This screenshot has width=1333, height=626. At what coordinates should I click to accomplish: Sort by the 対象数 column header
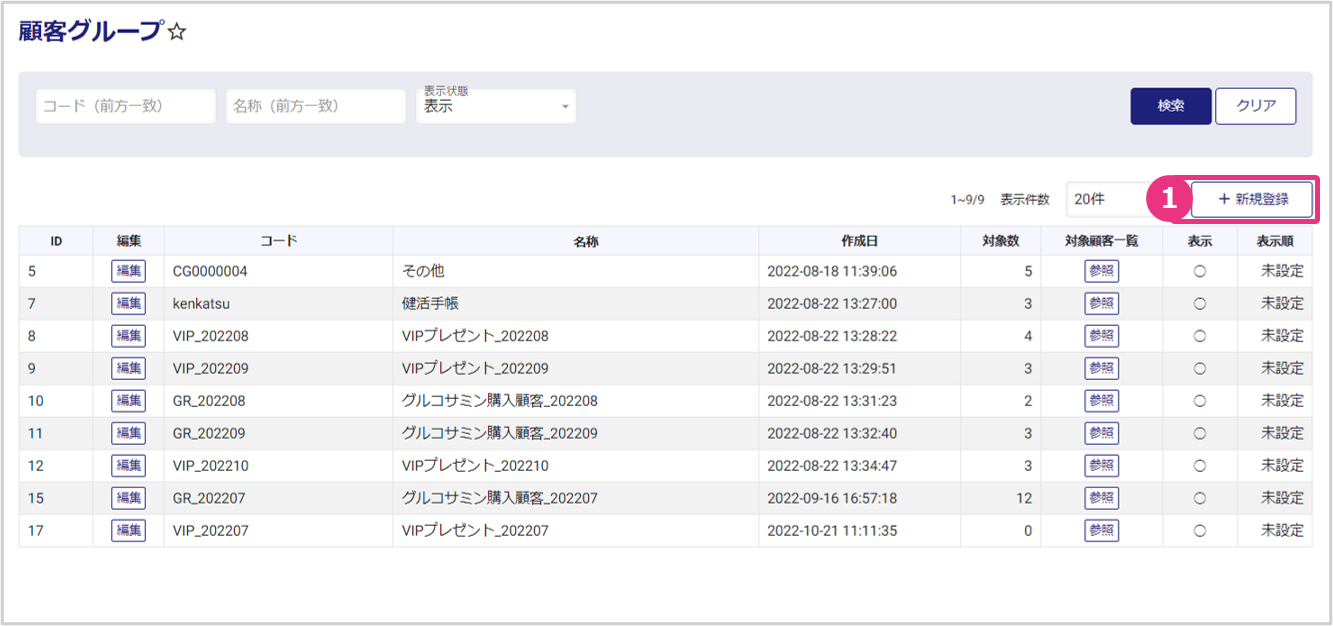(x=1000, y=241)
